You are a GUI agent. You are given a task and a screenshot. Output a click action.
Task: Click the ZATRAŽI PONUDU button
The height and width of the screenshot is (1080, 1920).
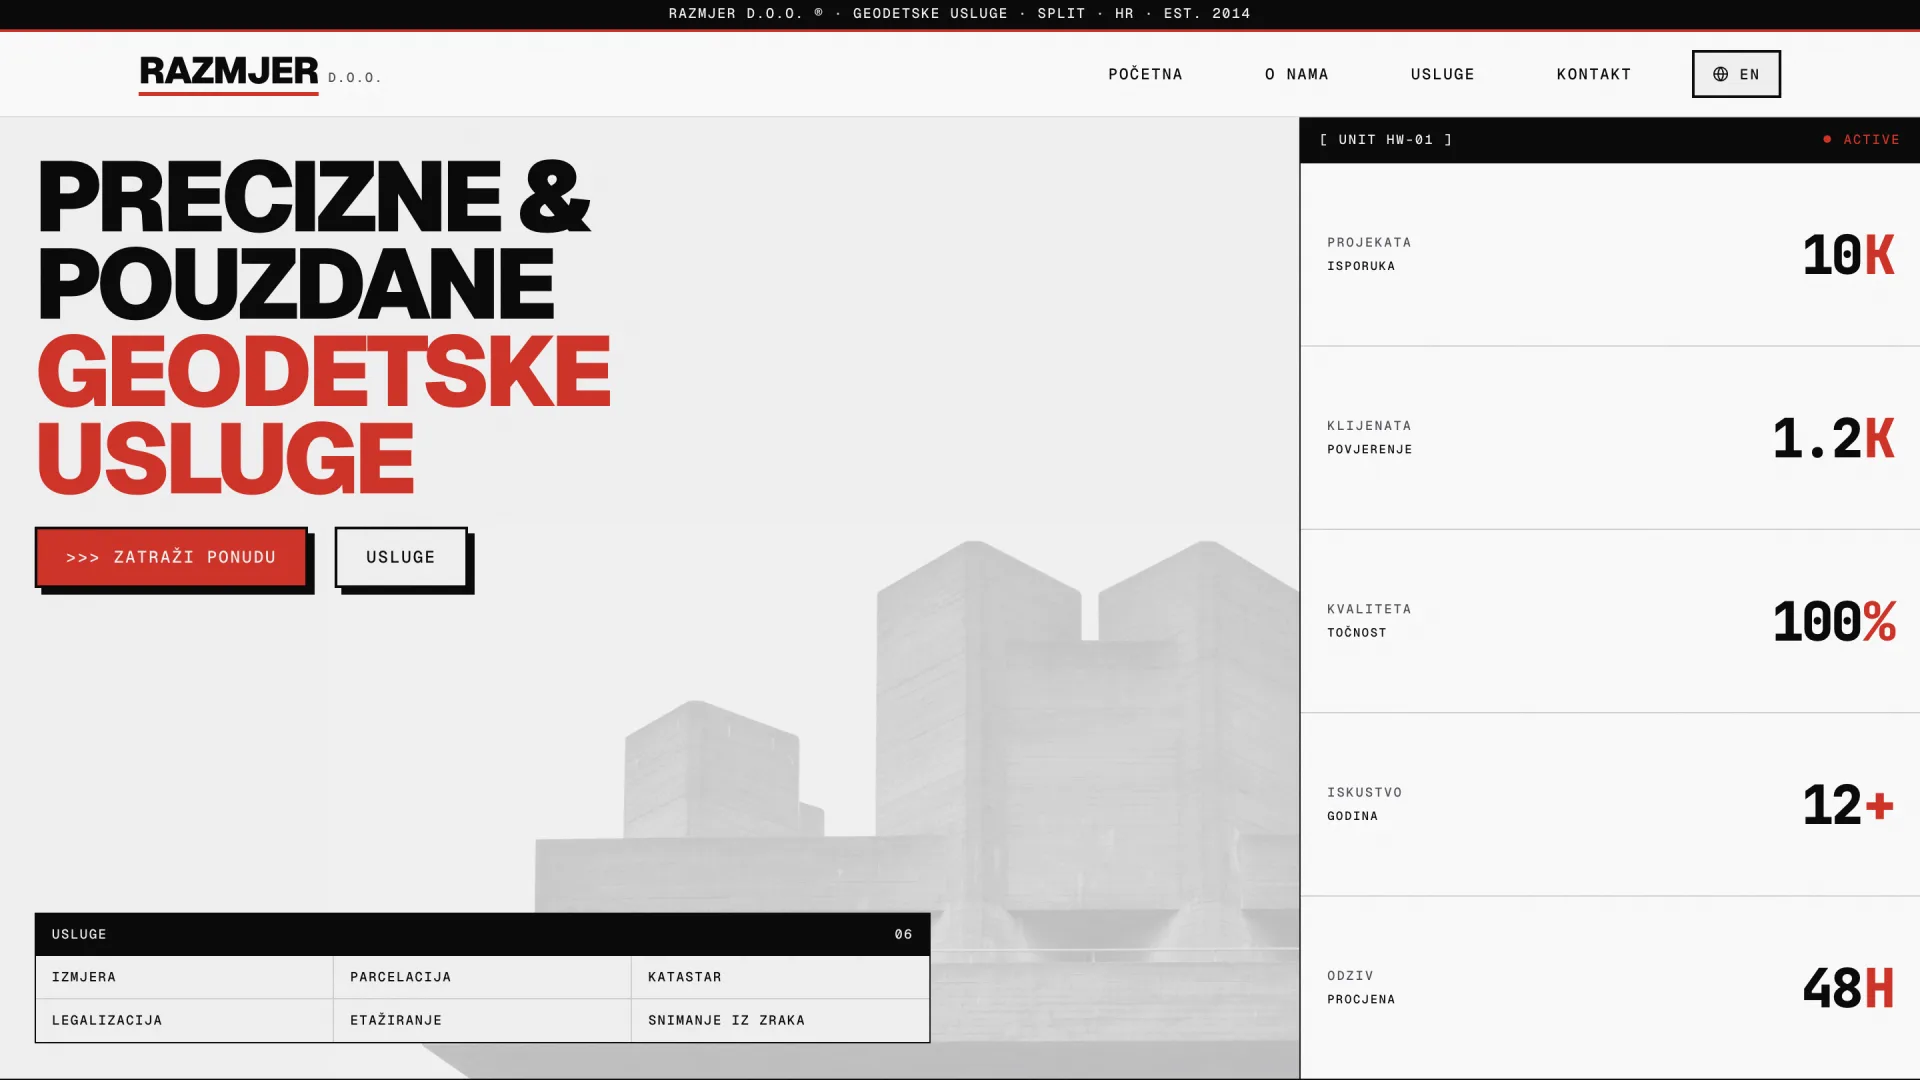pyautogui.click(x=171, y=557)
